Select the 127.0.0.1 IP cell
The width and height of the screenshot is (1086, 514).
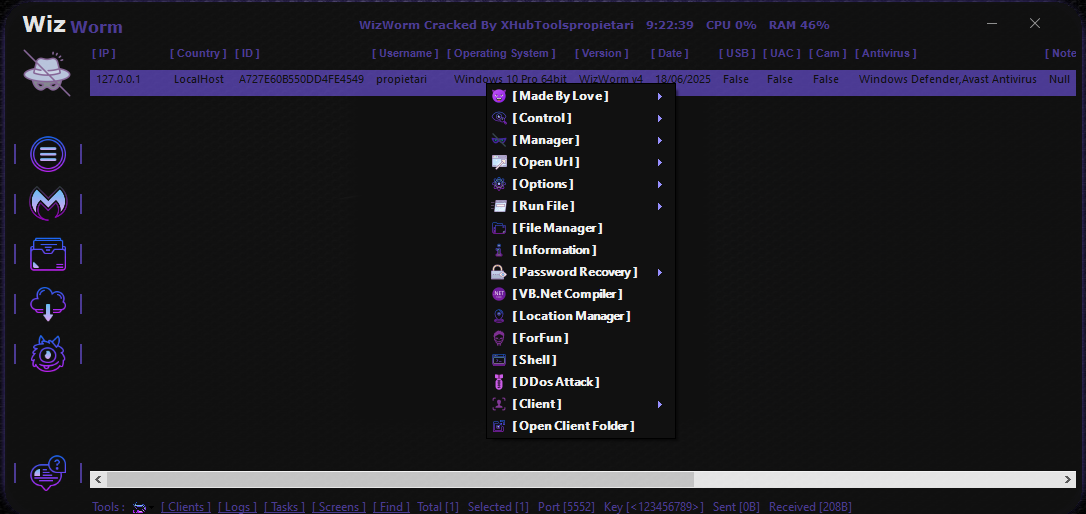(x=118, y=80)
